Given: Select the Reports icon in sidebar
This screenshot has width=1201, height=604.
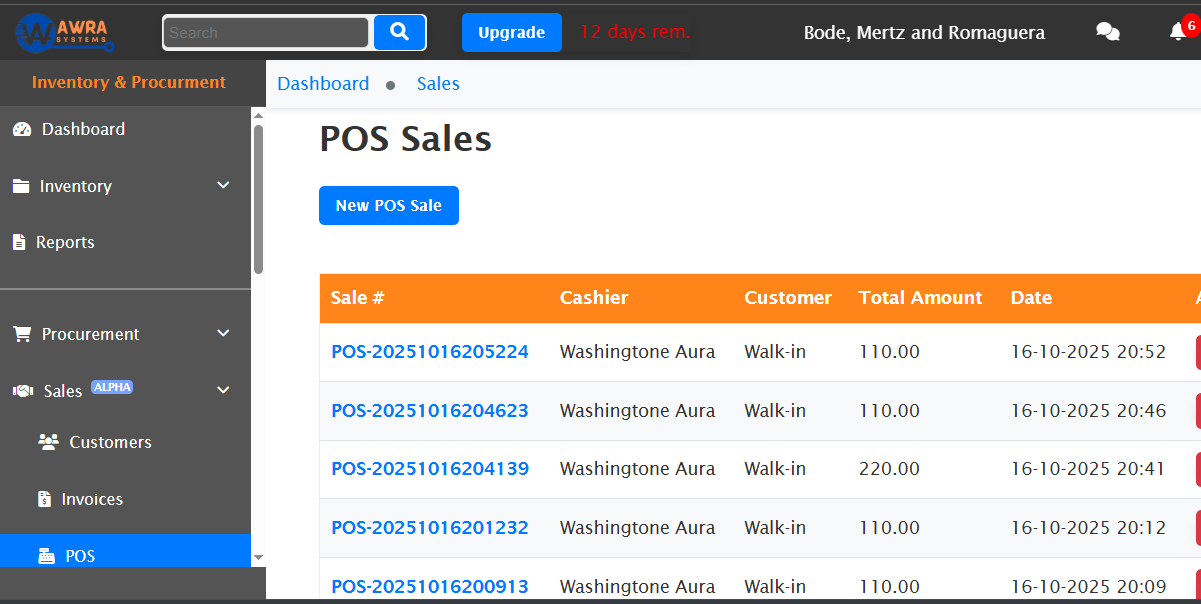Looking at the screenshot, I should click(22, 241).
